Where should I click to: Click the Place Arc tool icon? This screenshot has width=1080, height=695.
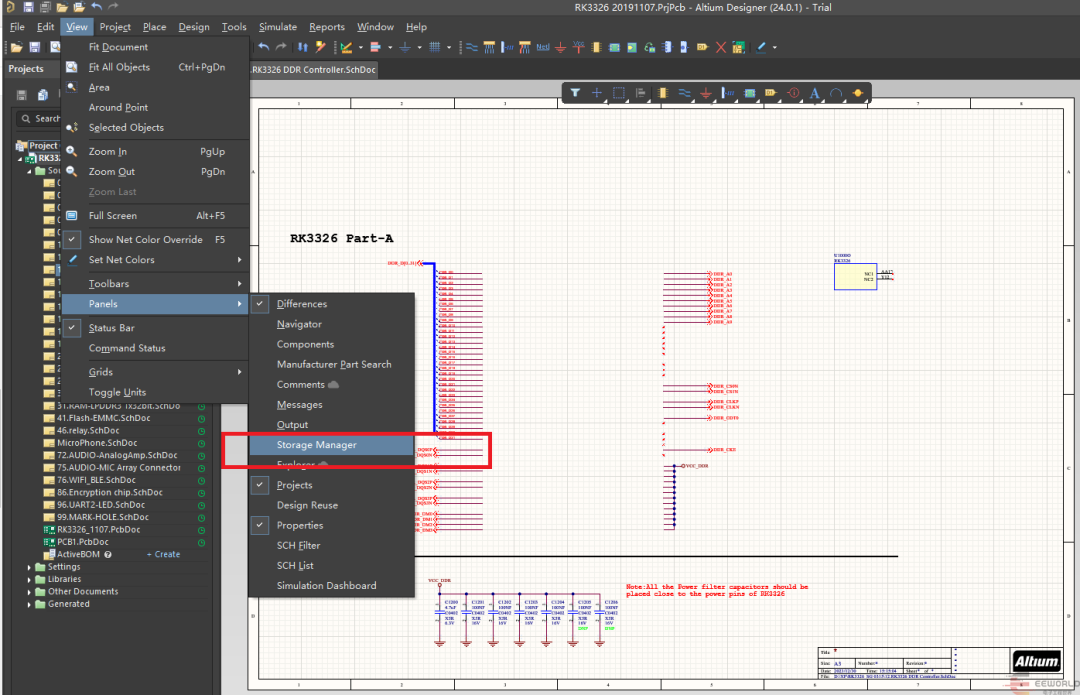pos(836,93)
